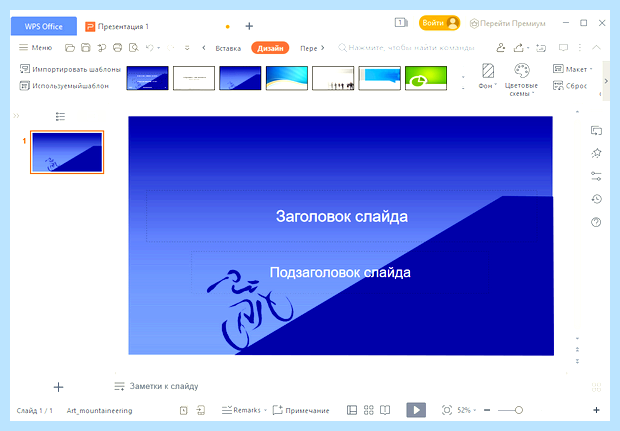Apply the first dark blue design template
Image resolution: width=620 pixels, height=431 pixels.
coord(147,78)
